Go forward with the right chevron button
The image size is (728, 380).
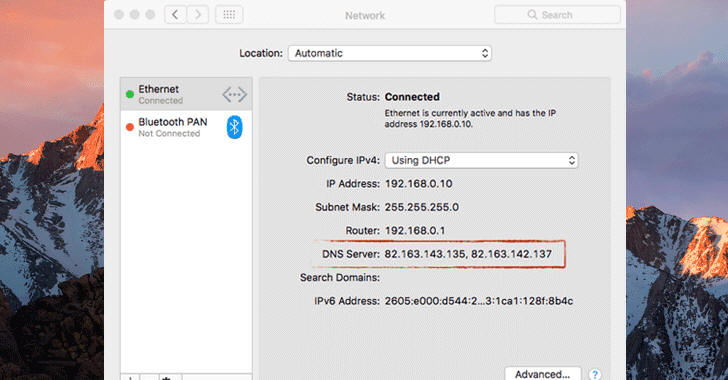click(x=198, y=15)
